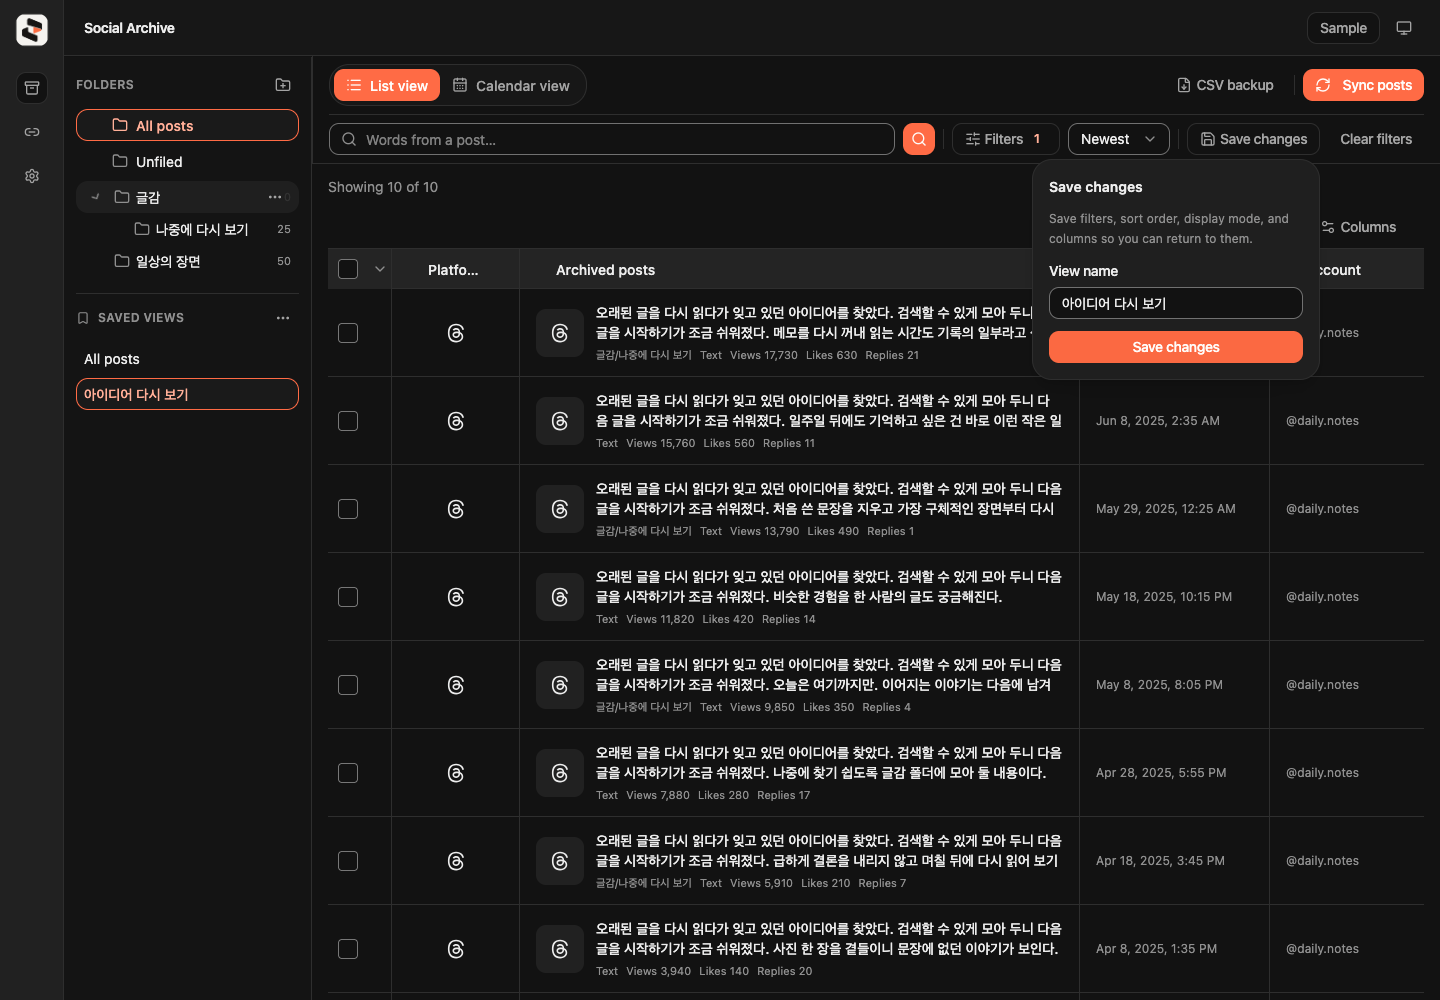Check the first post row with Views 17,730
Screen dimensions: 1440x1000
pyautogui.click(x=348, y=333)
